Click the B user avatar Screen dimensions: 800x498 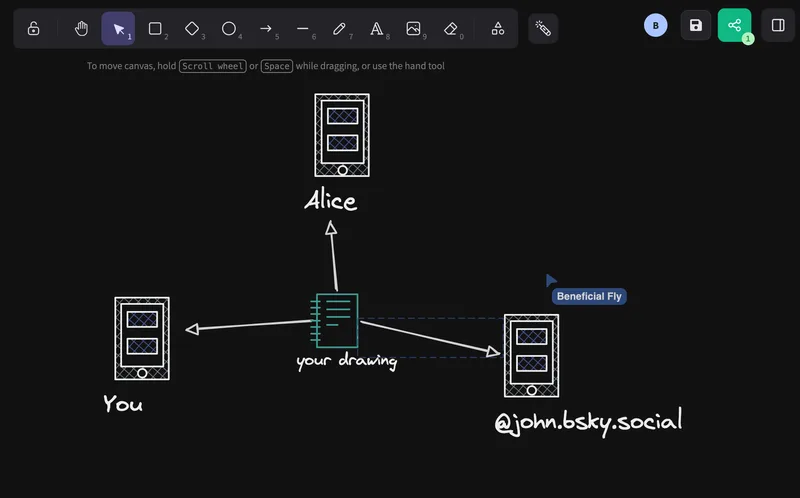tap(656, 26)
